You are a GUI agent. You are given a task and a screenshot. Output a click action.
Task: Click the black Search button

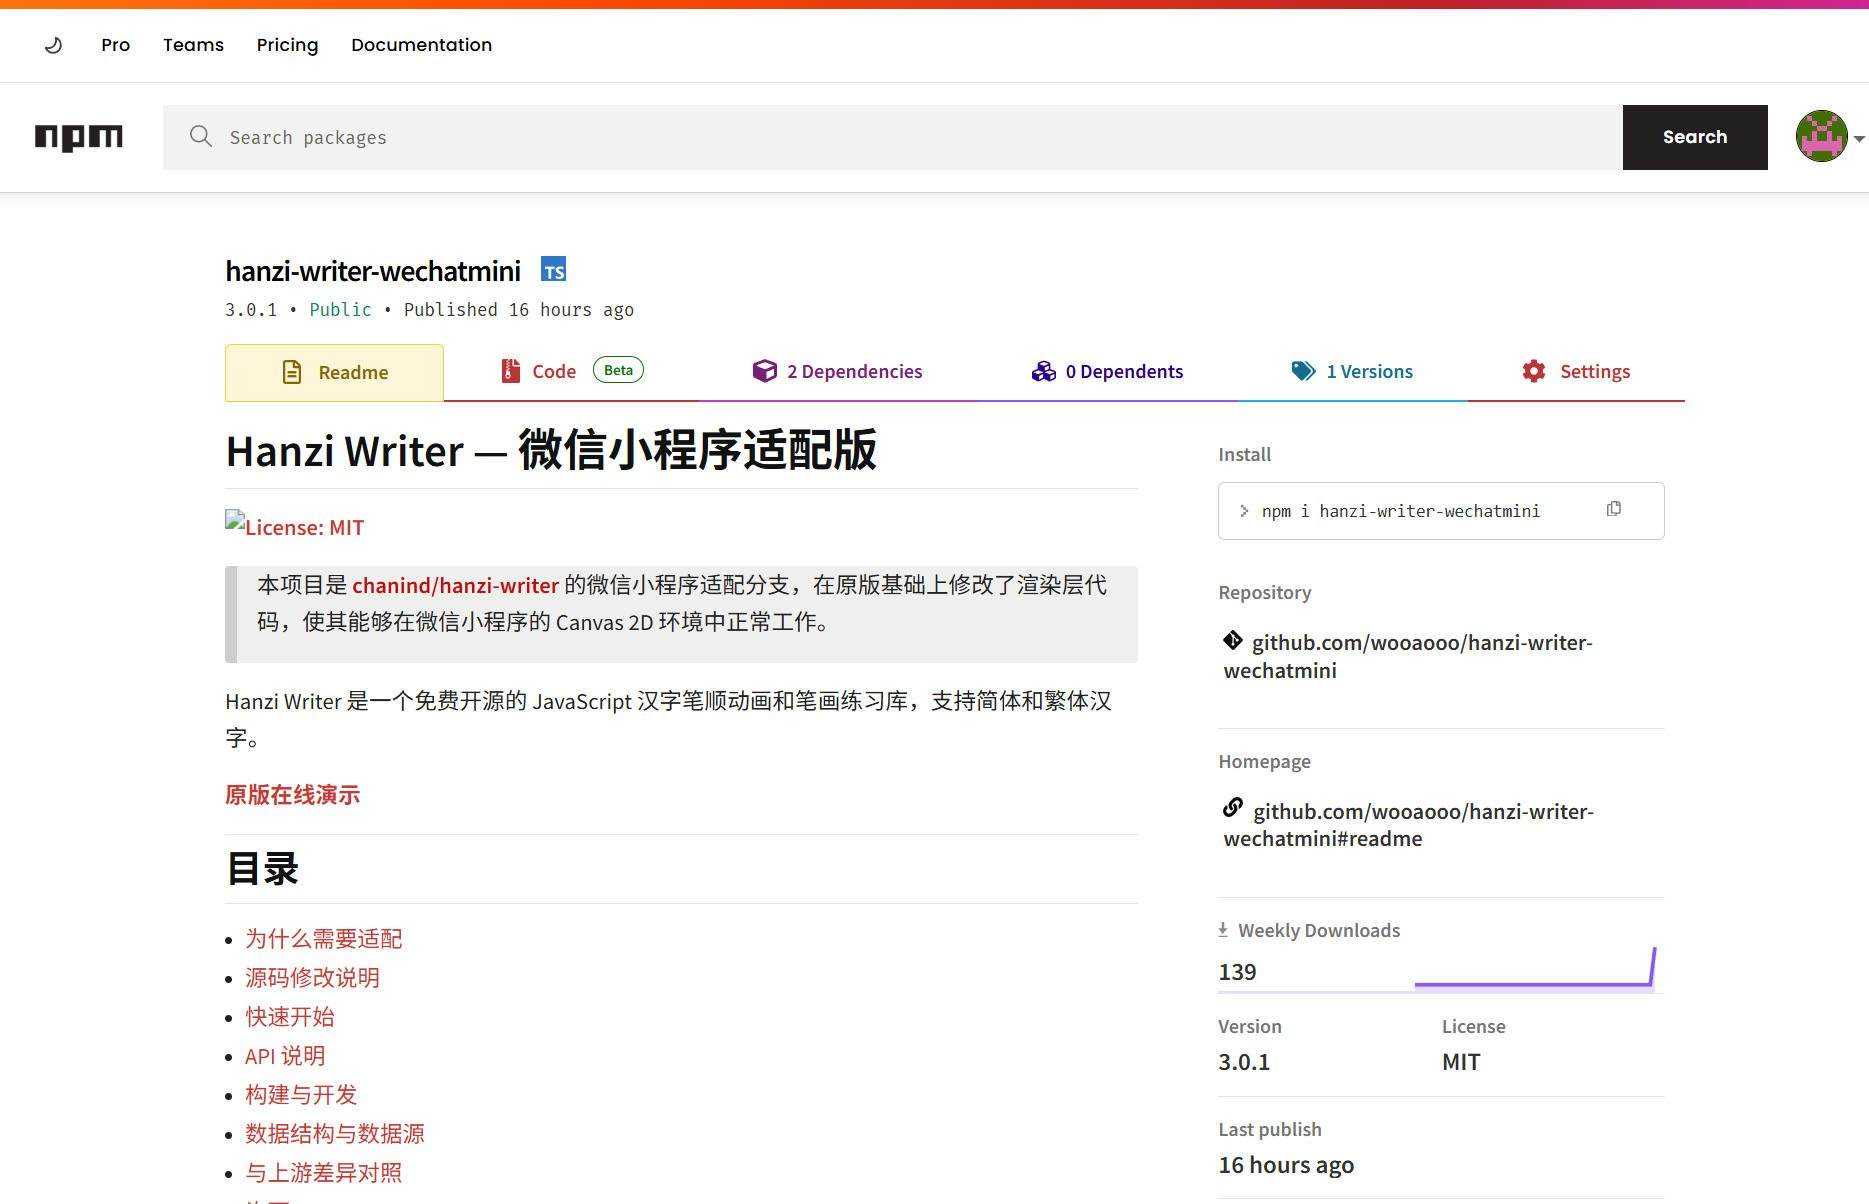click(x=1695, y=137)
